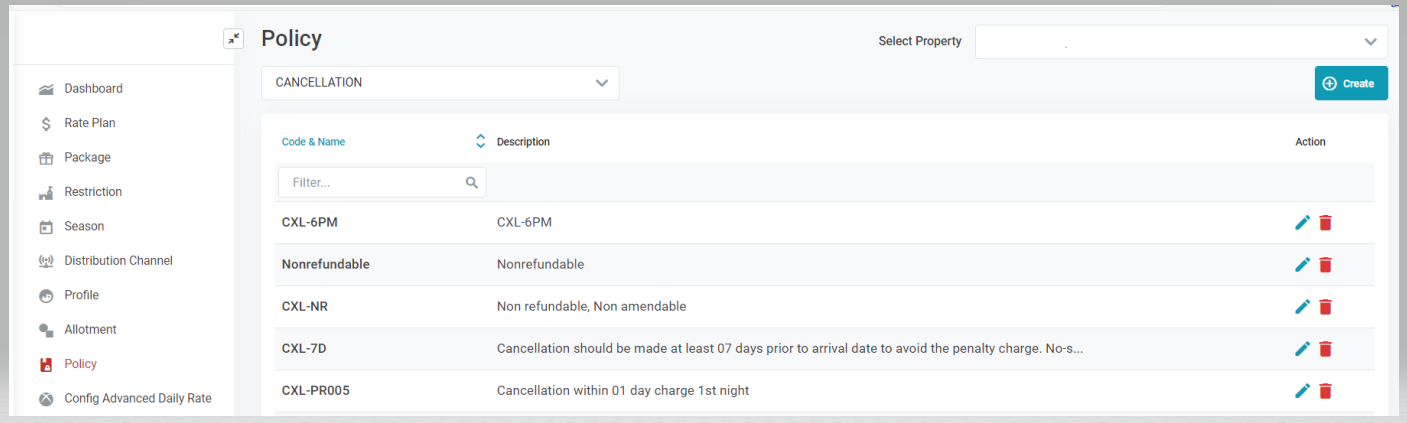Expand the CANCELLATION policy type dropdown
Image resolution: width=1407 pixels, height=423 pixels.
coord(440,83)
